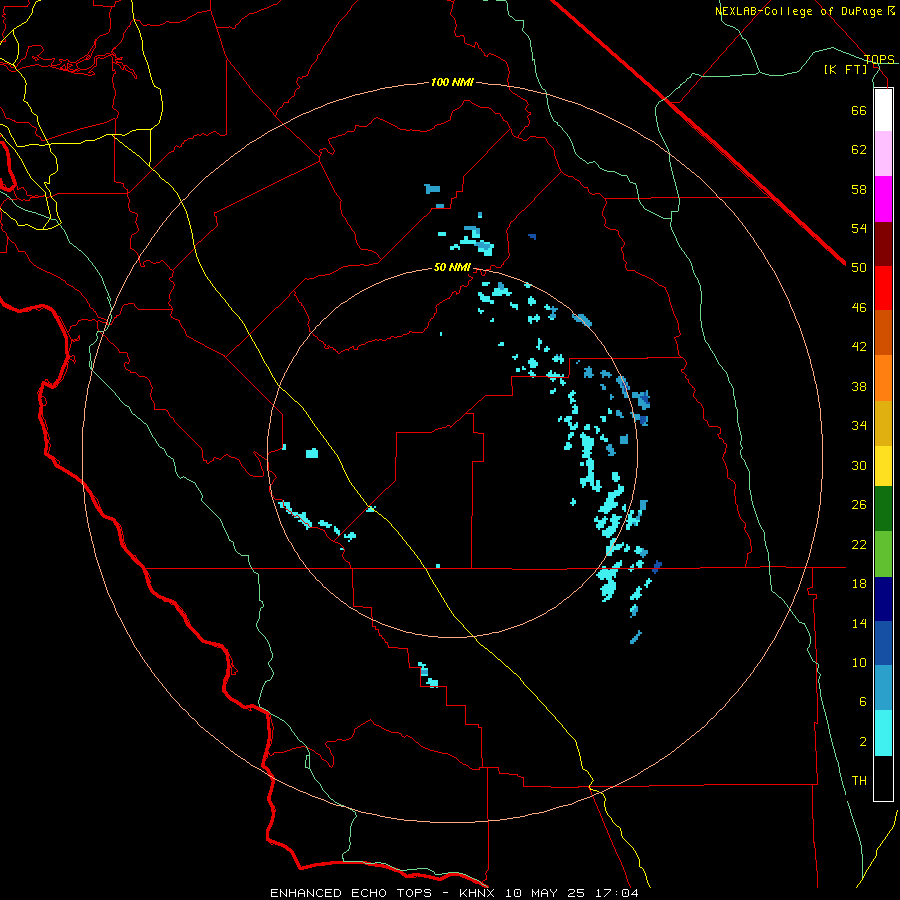This screenshot has height=900, width=900.
Task: Click the dark orange 42-46 kft swatch
Action: tap(883, 332)
